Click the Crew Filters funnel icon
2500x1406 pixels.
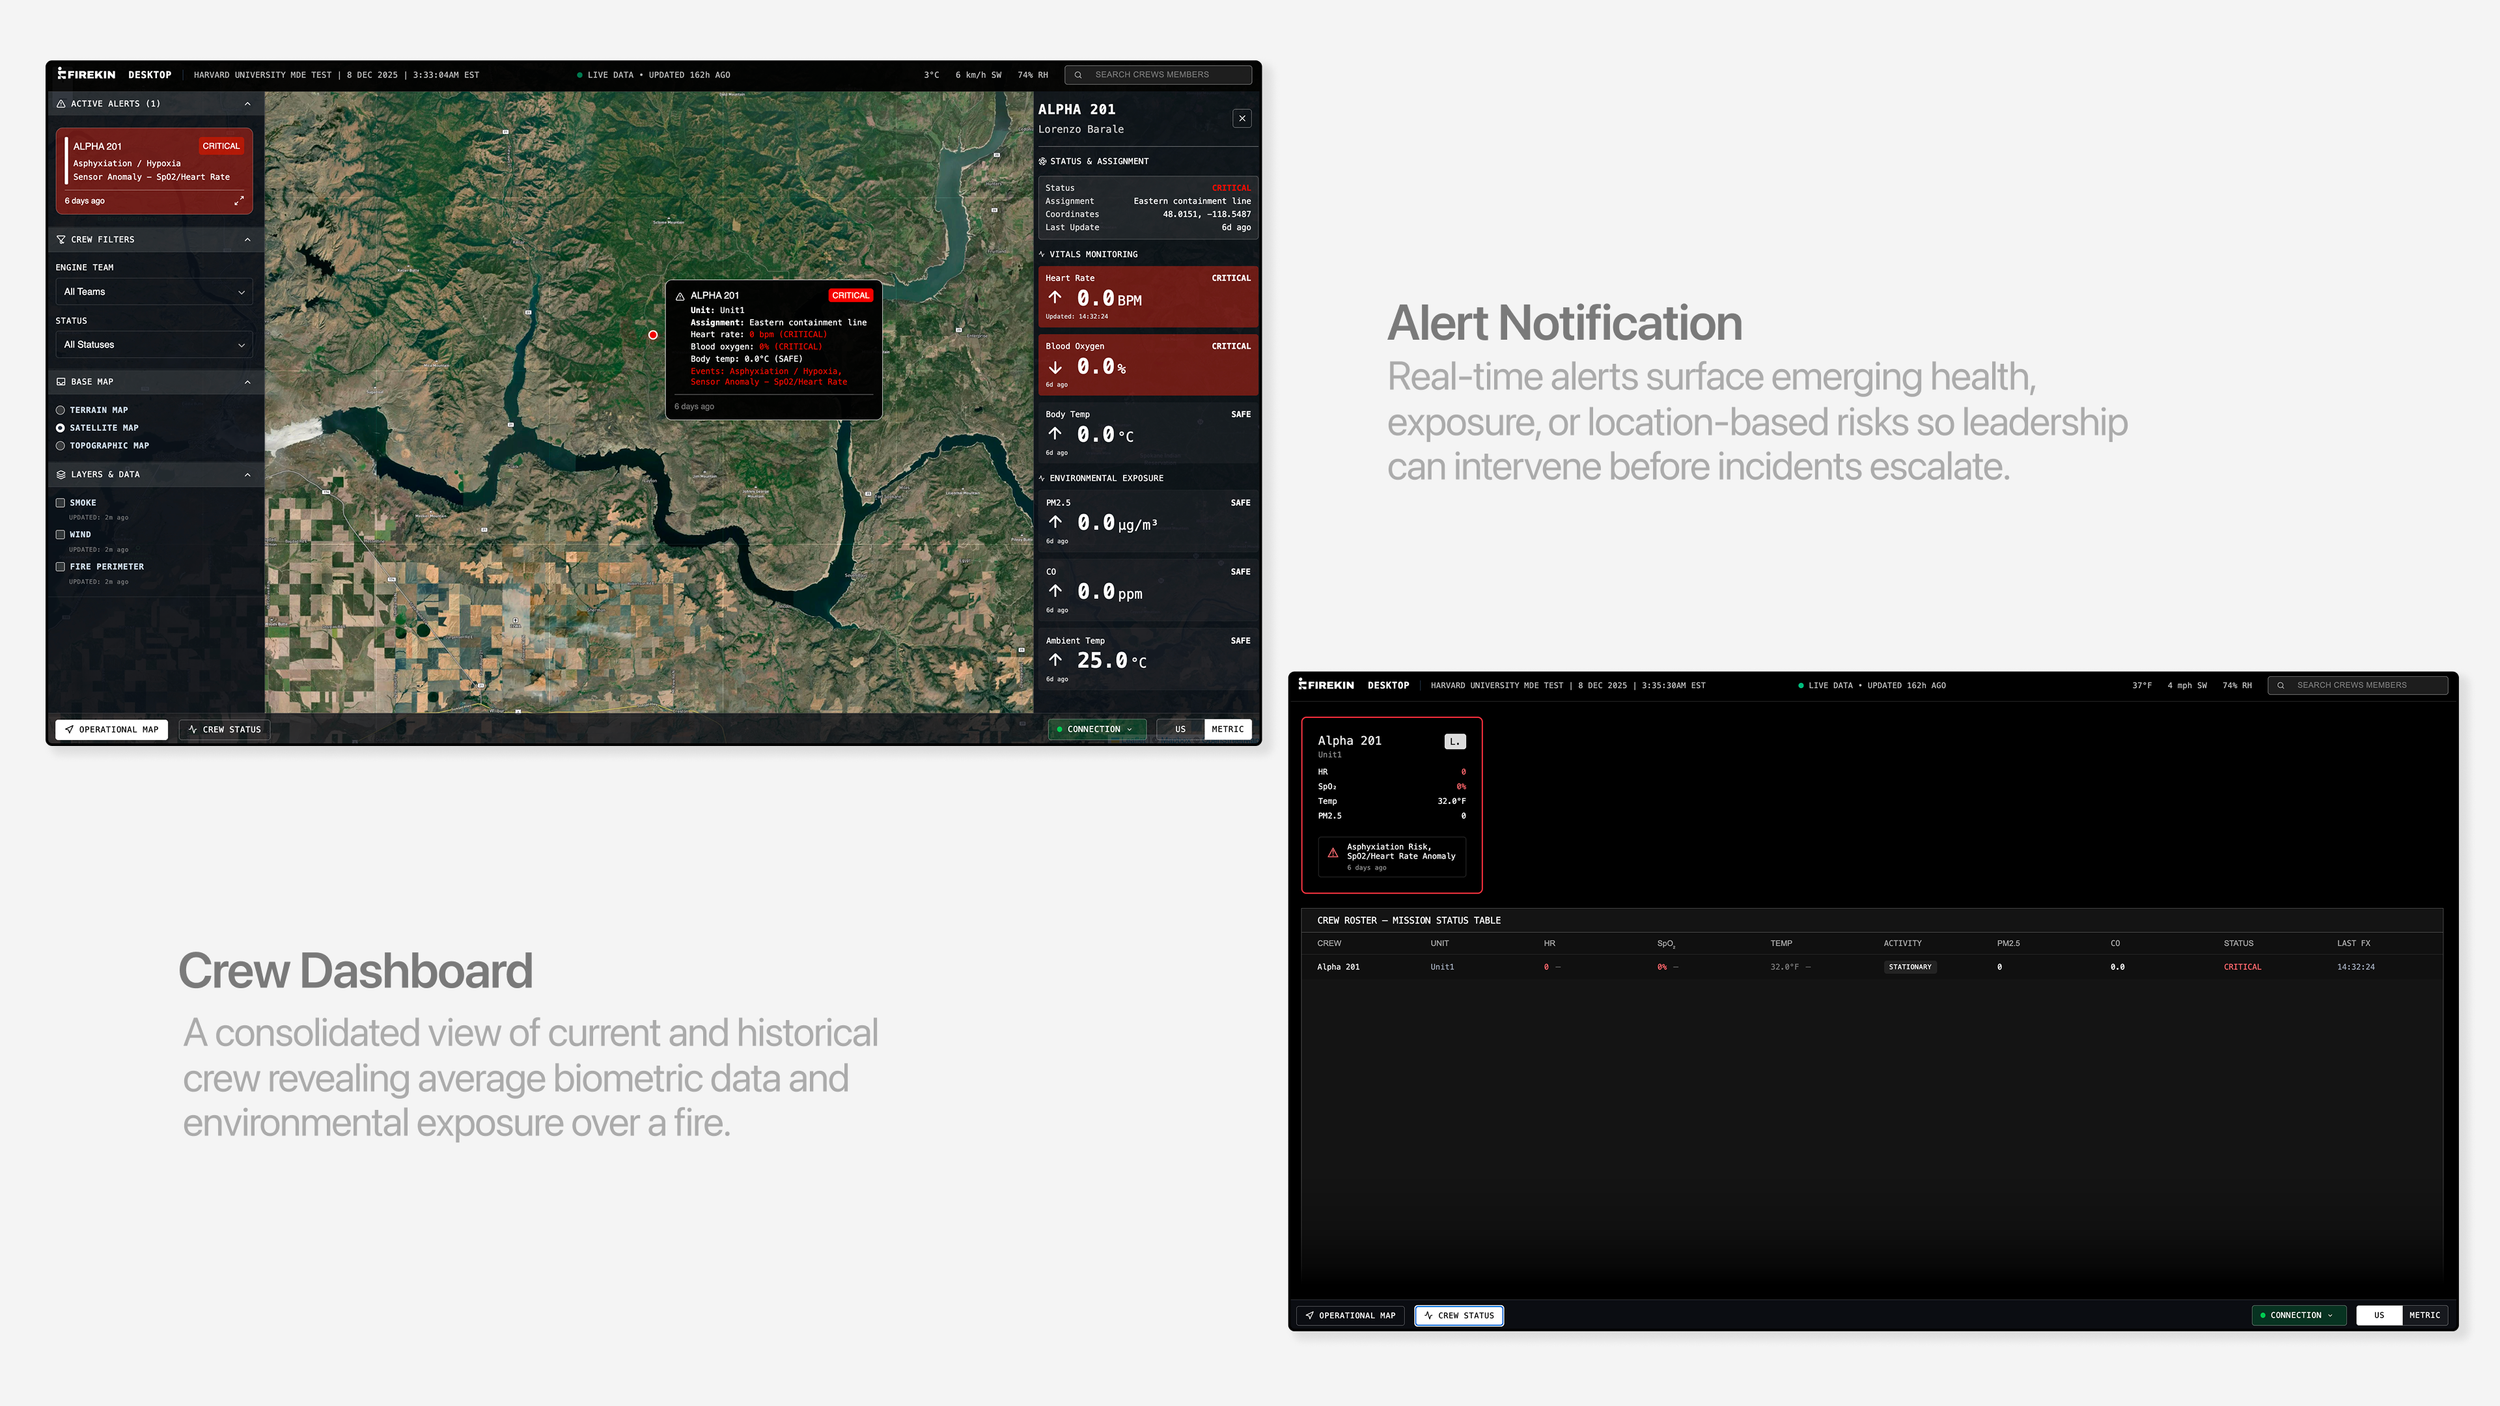(x=61, y=240)
